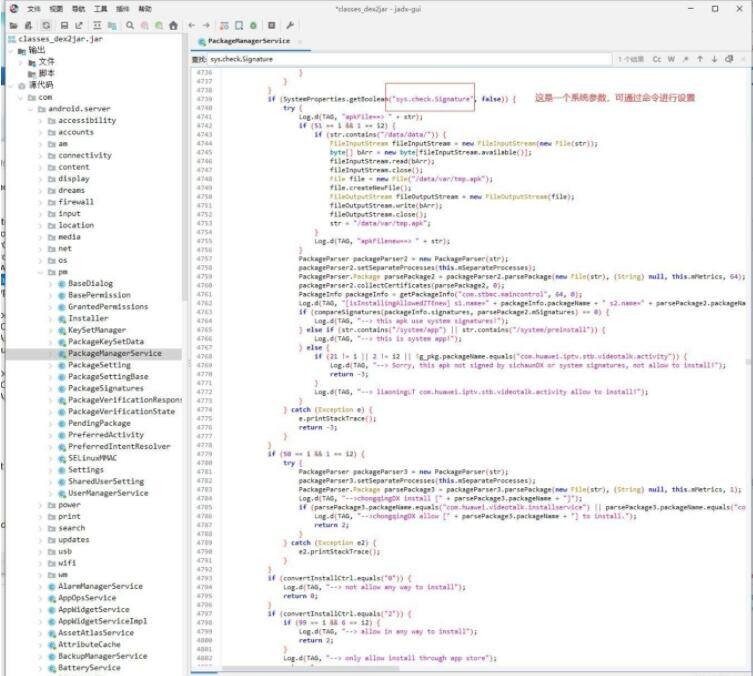Open file via toolbar folder icon

[x=13, y=25]
